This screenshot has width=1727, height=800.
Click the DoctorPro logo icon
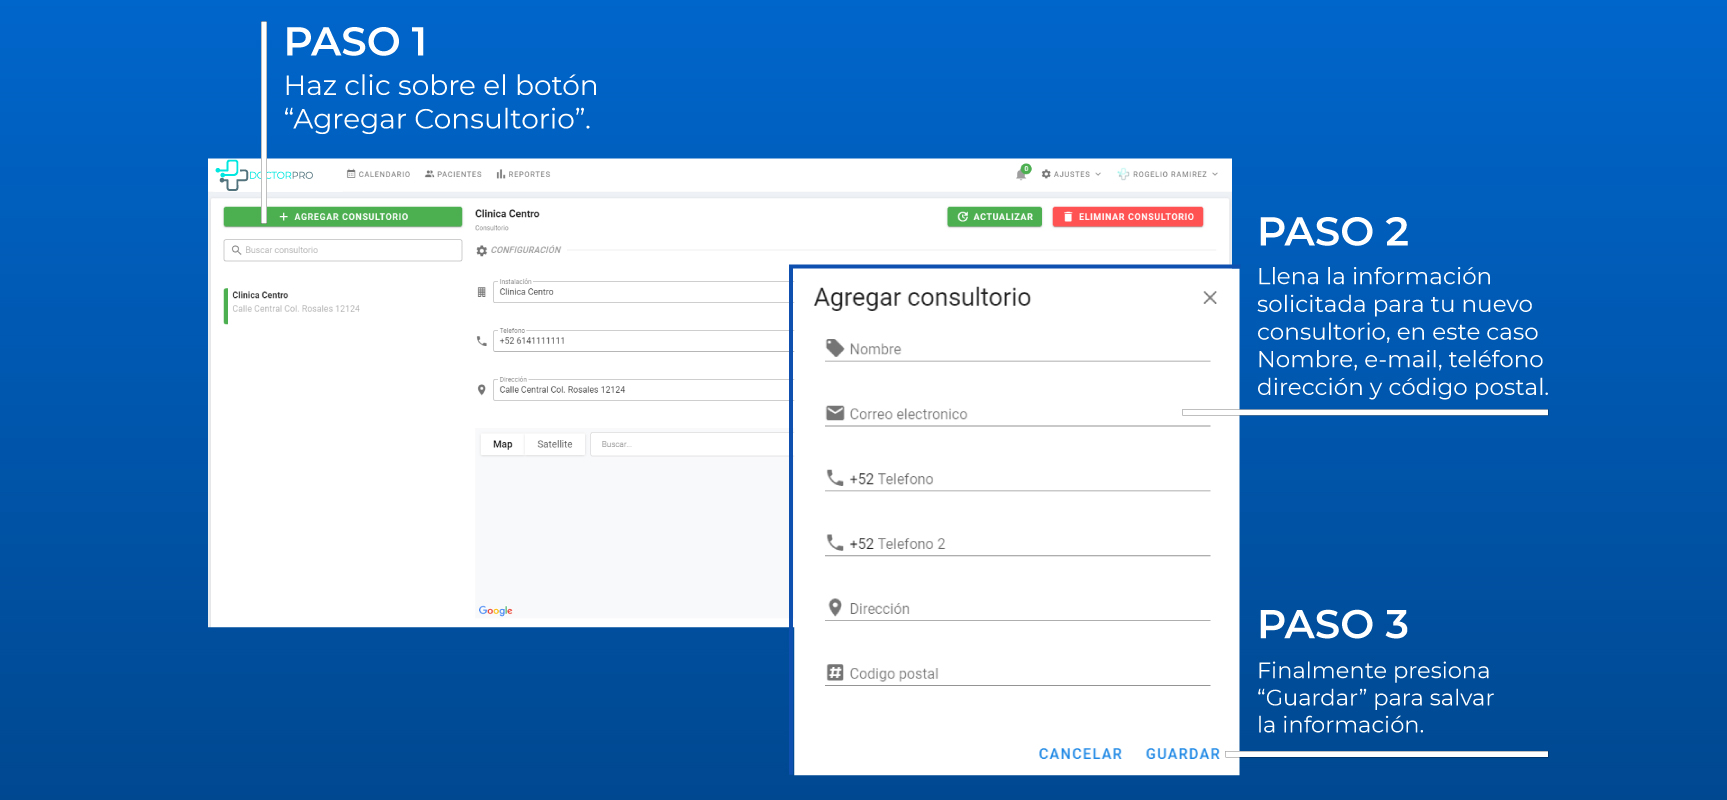point(232,175)
